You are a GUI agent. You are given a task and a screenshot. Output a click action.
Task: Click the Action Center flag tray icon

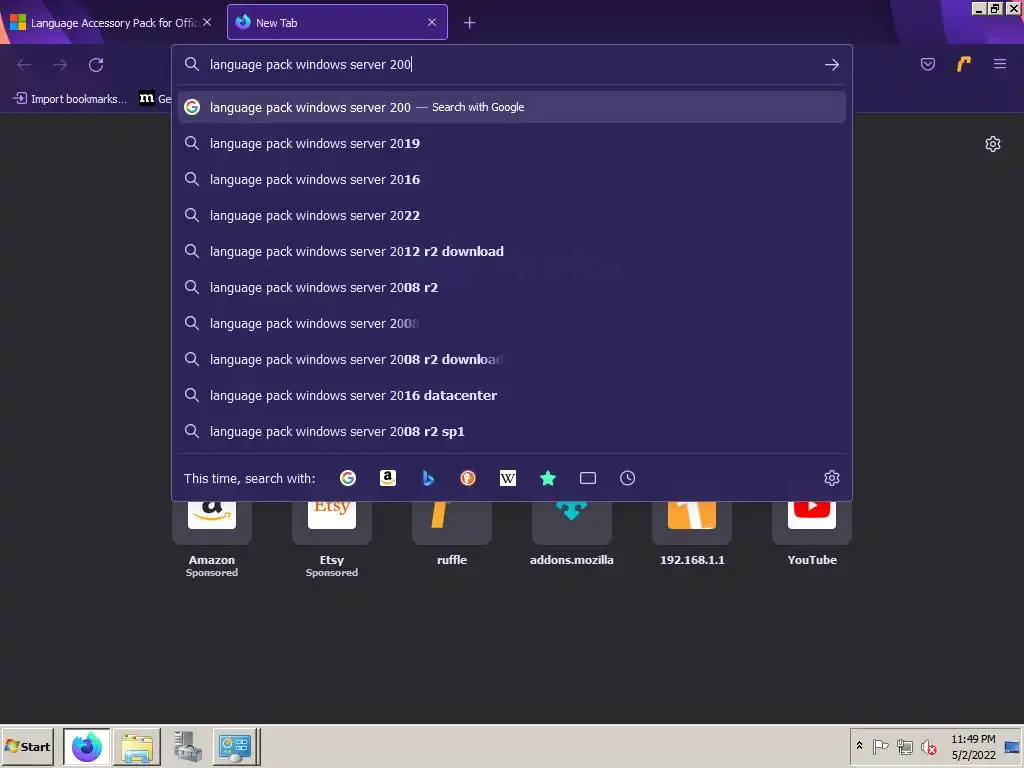[880, 746]
